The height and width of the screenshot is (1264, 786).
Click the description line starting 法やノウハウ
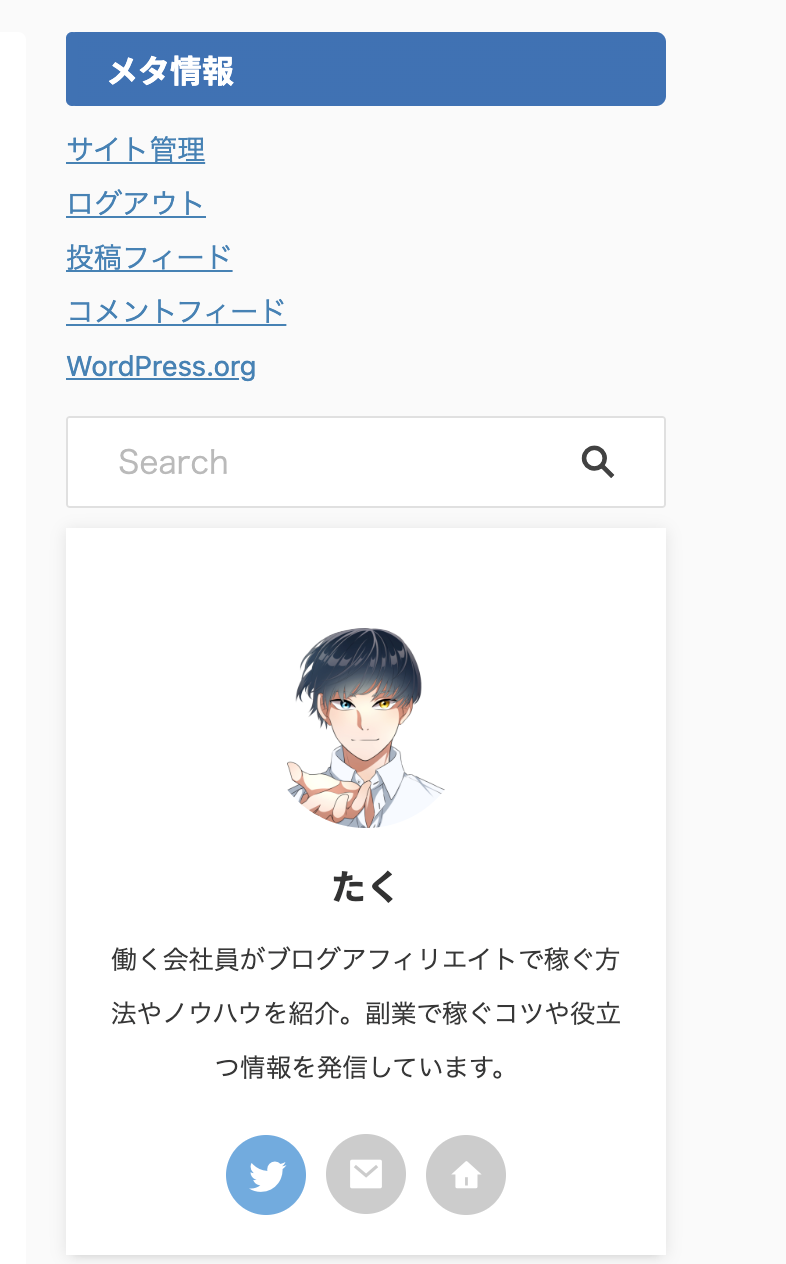pos(366,1014)
